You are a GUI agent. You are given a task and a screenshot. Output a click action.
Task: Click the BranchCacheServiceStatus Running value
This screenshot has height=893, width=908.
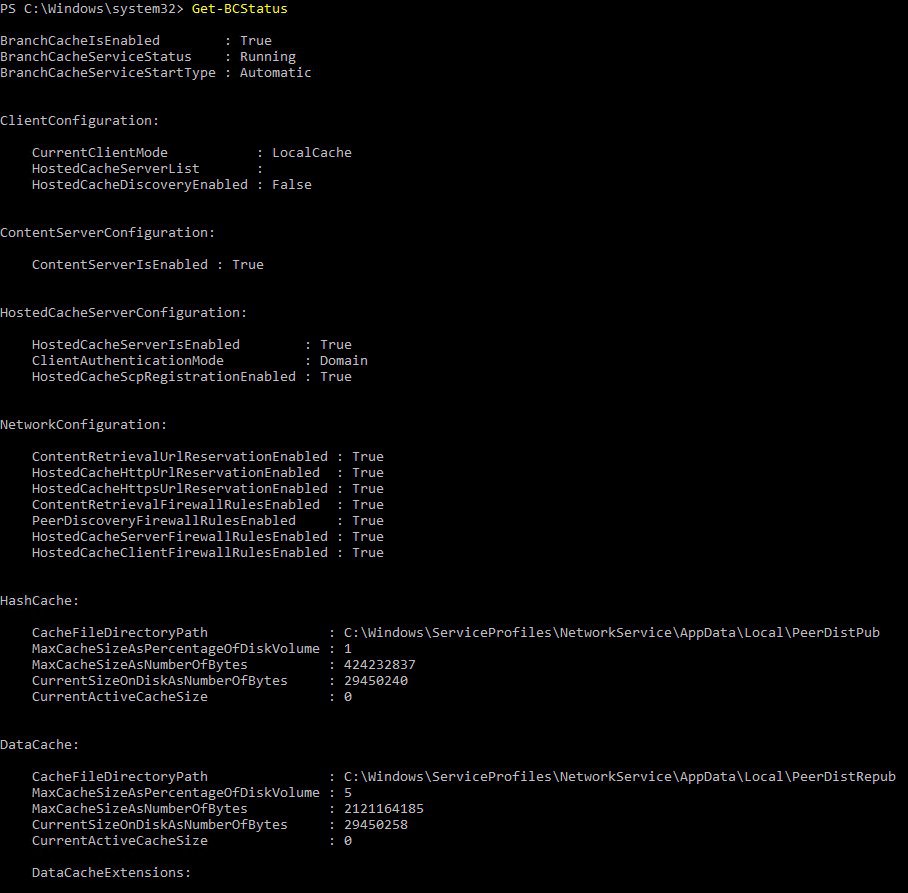pyautogui.click(x=268, y=57)
